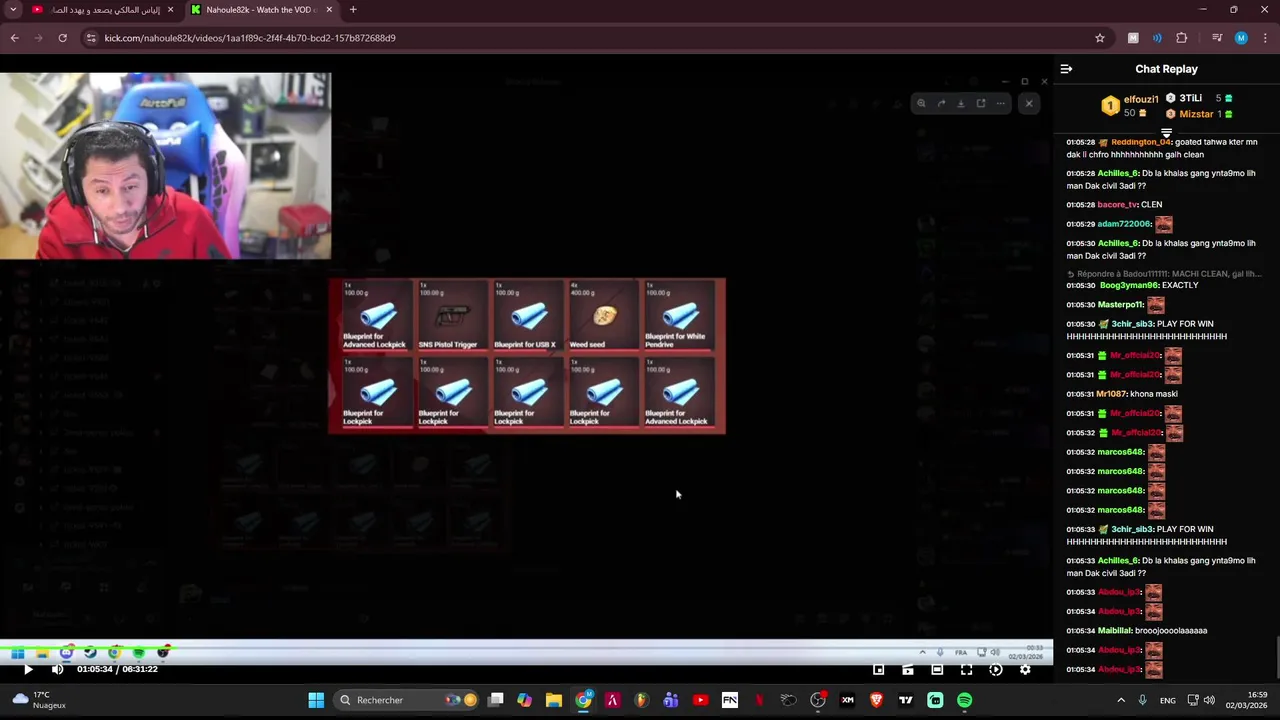Click the Blueprint for USB X item
Screen dimensions: 1280x720
click(527, 316)
